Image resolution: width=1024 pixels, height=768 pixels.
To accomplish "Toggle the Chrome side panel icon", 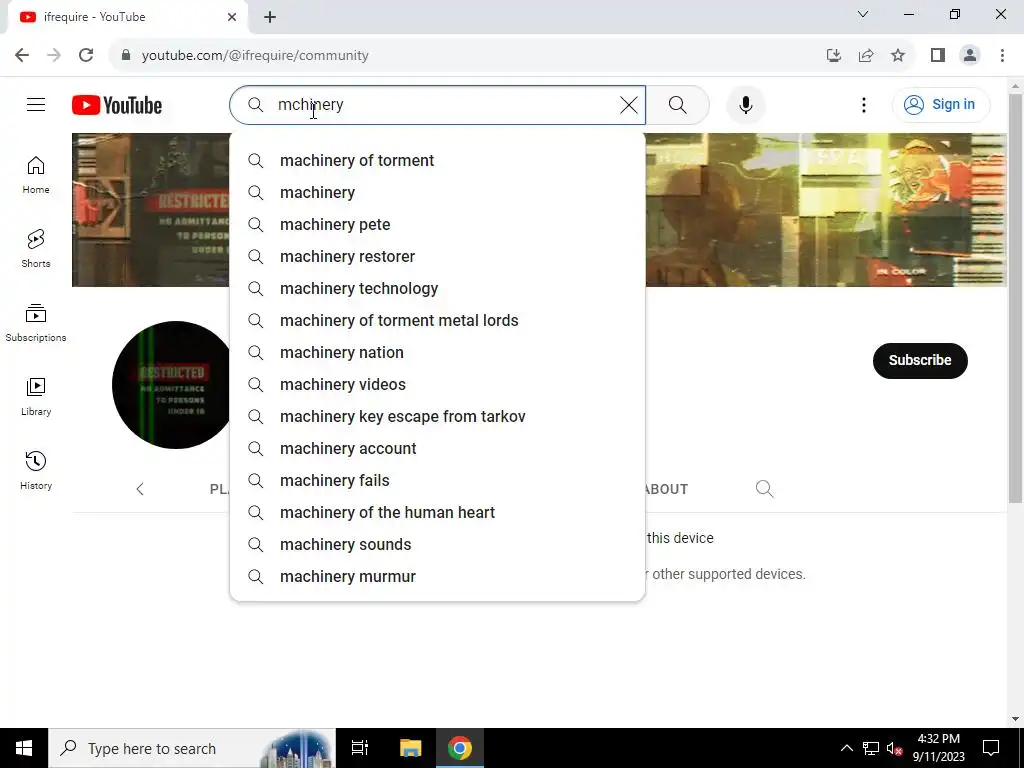I will point(938,56).
